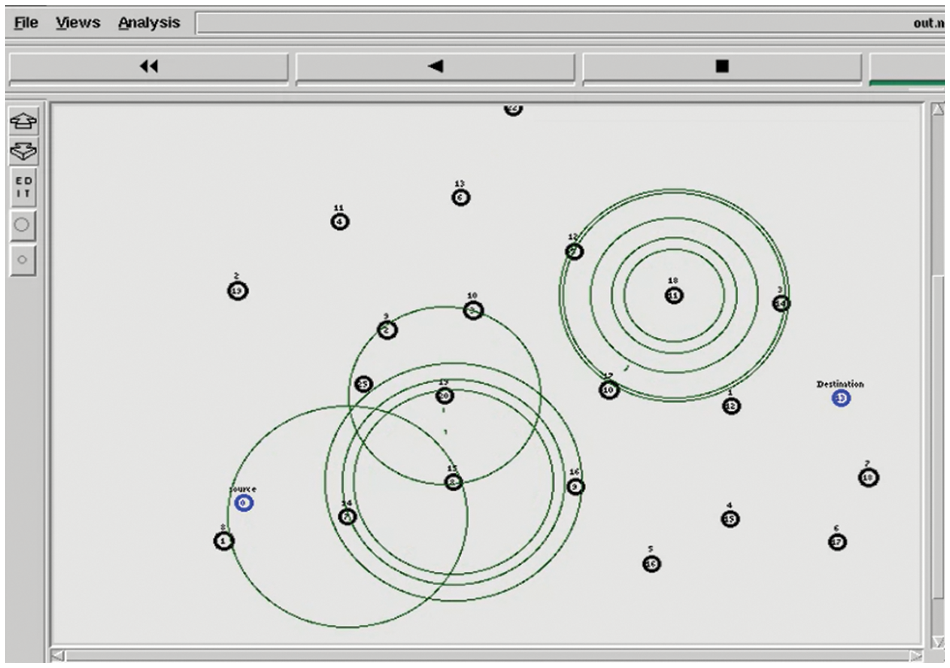Select the small circle node tool

coord(22,260)
